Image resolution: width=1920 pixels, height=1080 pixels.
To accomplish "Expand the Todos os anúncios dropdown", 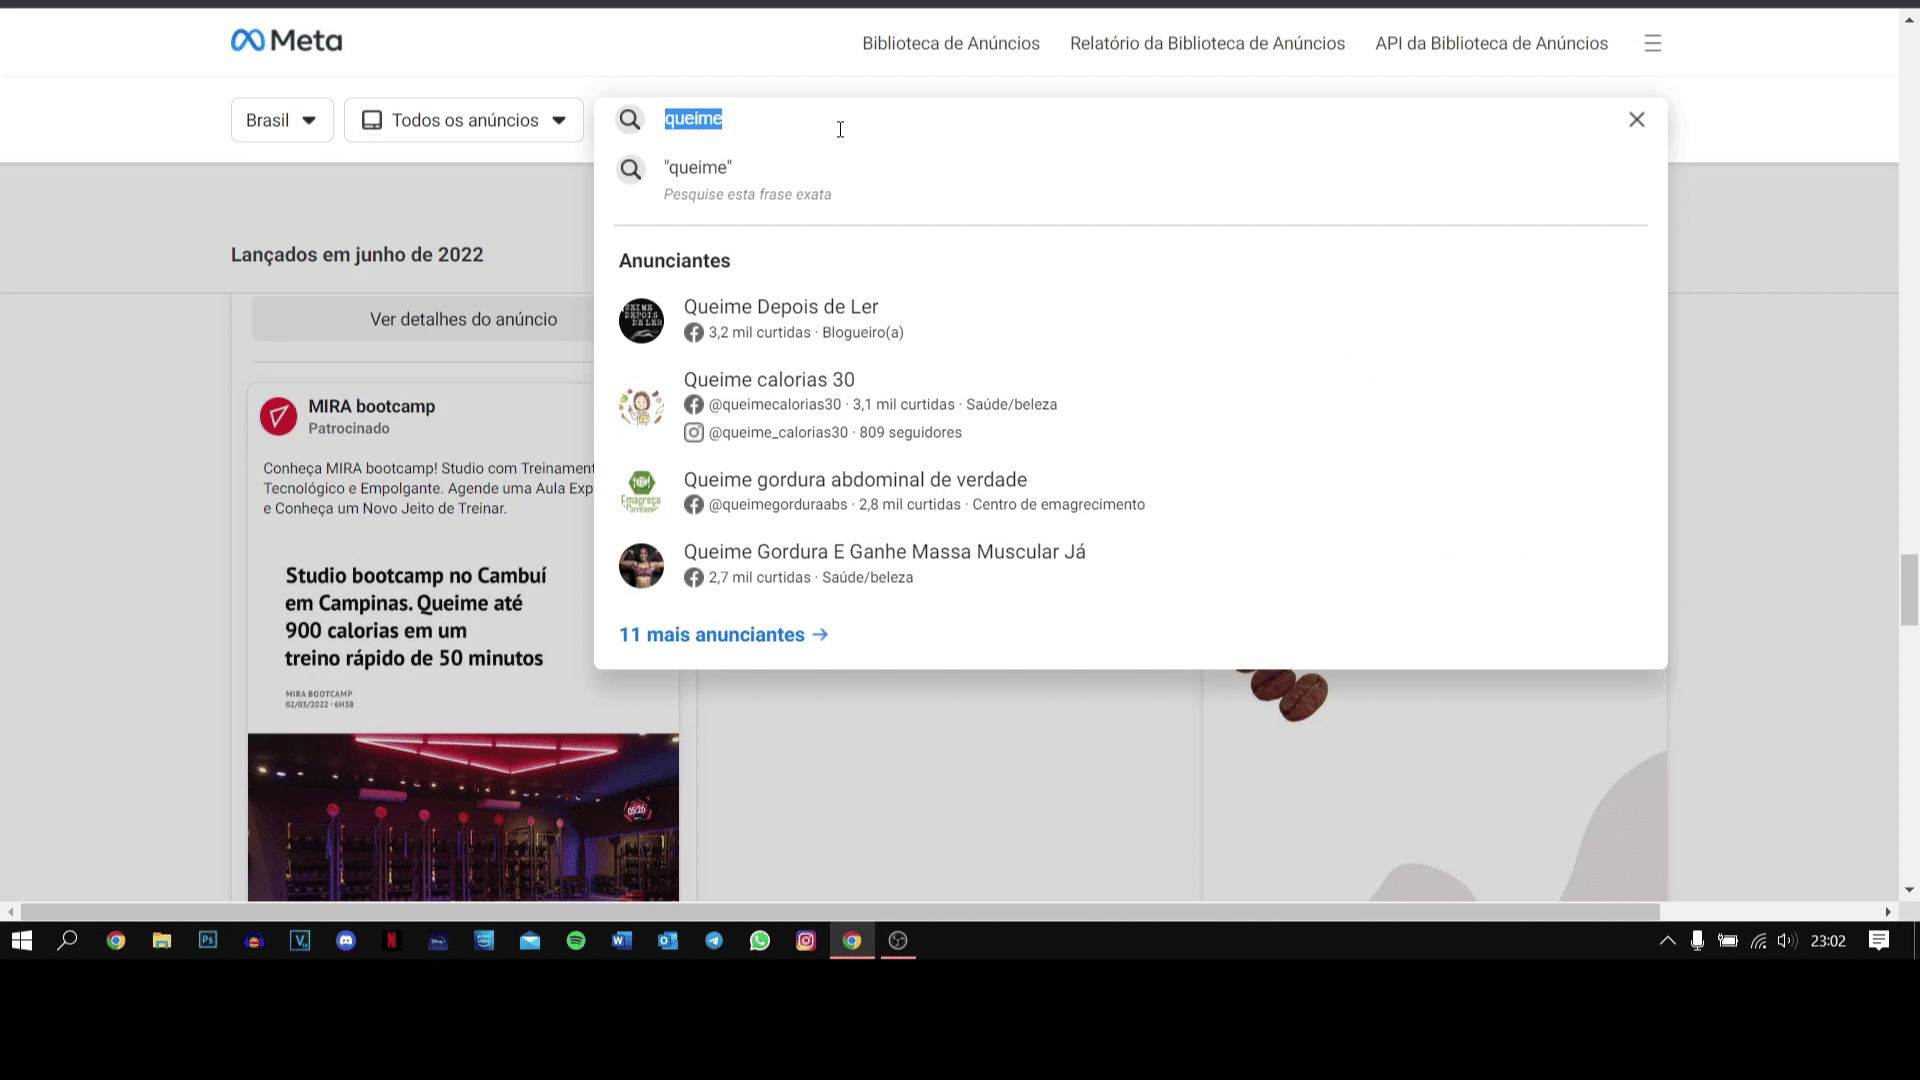I will coord(464,120).
